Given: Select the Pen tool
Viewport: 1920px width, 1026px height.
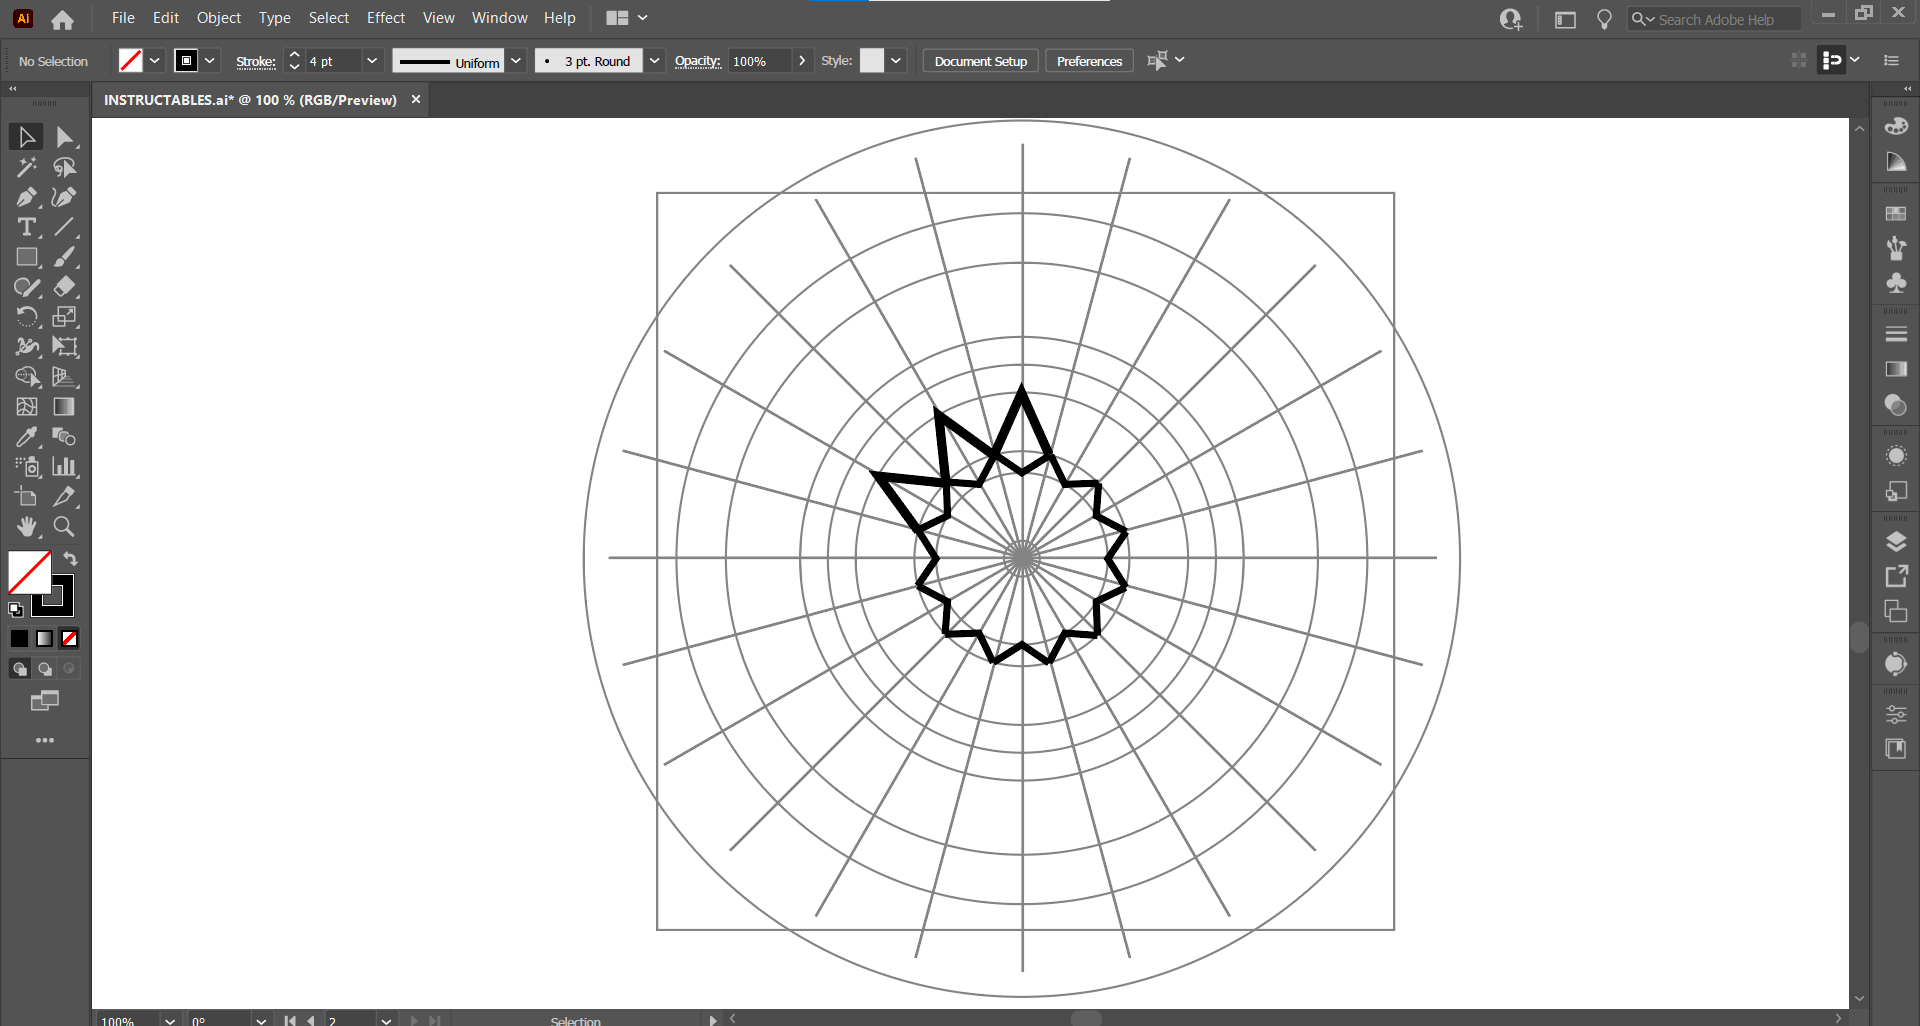Looking at the screenshot, I should click(x=26, y=197).
